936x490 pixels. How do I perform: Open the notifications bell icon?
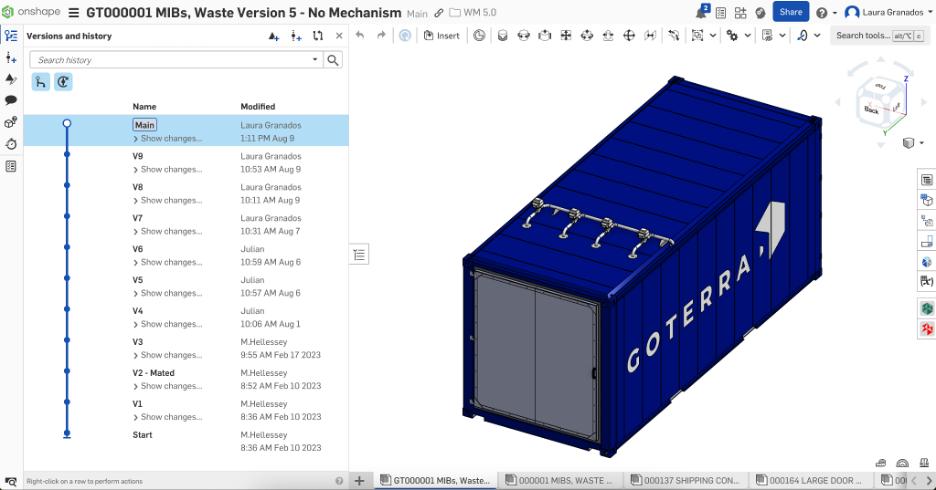(703, 12)
